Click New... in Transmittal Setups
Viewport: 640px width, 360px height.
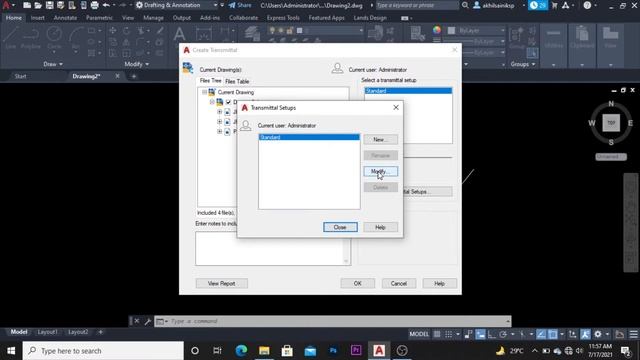coord(380,140)
